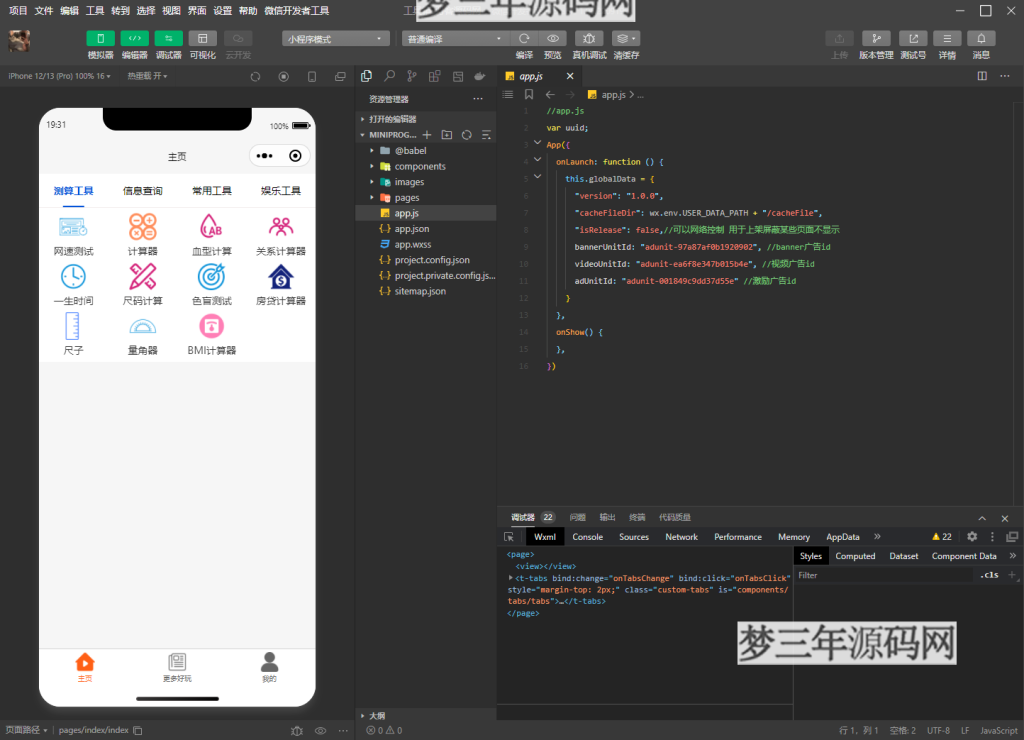Screen dimensions: 1024x740
Task: Tap the 房贷计算器 house icon in the simulator
Action: pos(280,276)
